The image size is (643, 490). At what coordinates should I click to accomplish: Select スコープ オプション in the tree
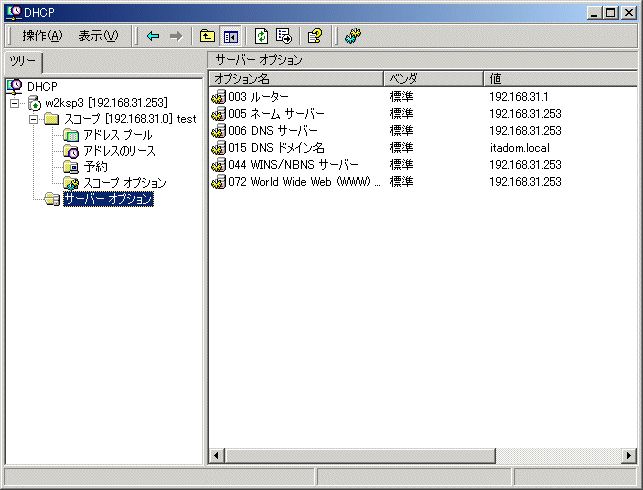[x=125, y=183]
